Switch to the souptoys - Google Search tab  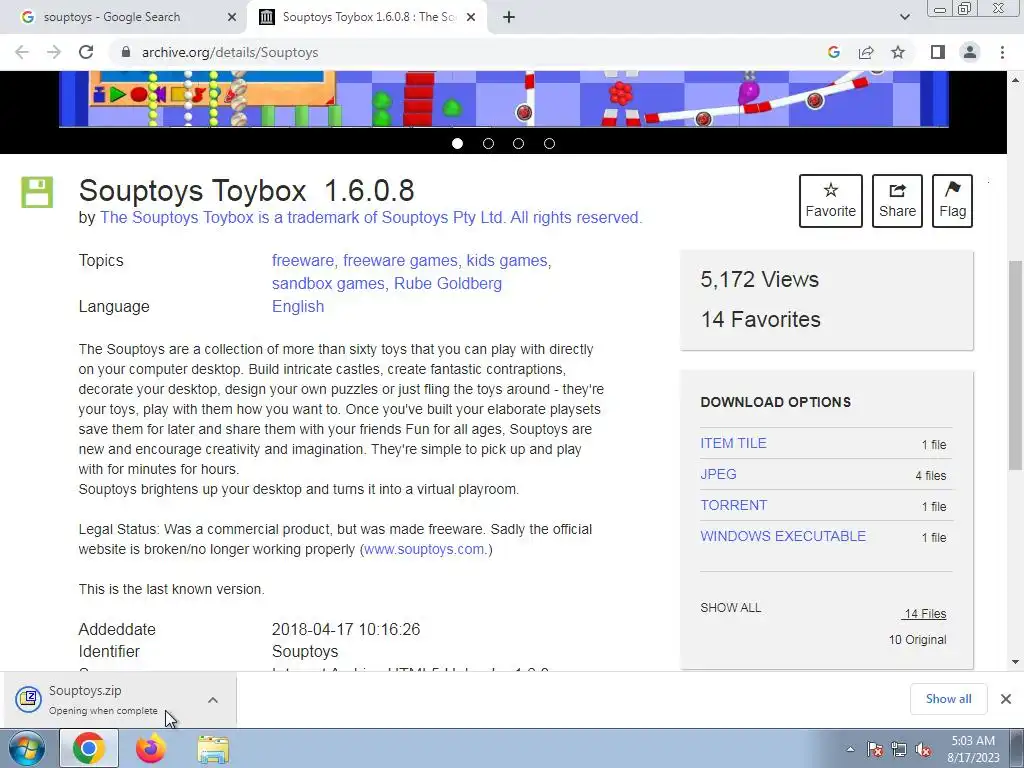click(x=123, y=17)
